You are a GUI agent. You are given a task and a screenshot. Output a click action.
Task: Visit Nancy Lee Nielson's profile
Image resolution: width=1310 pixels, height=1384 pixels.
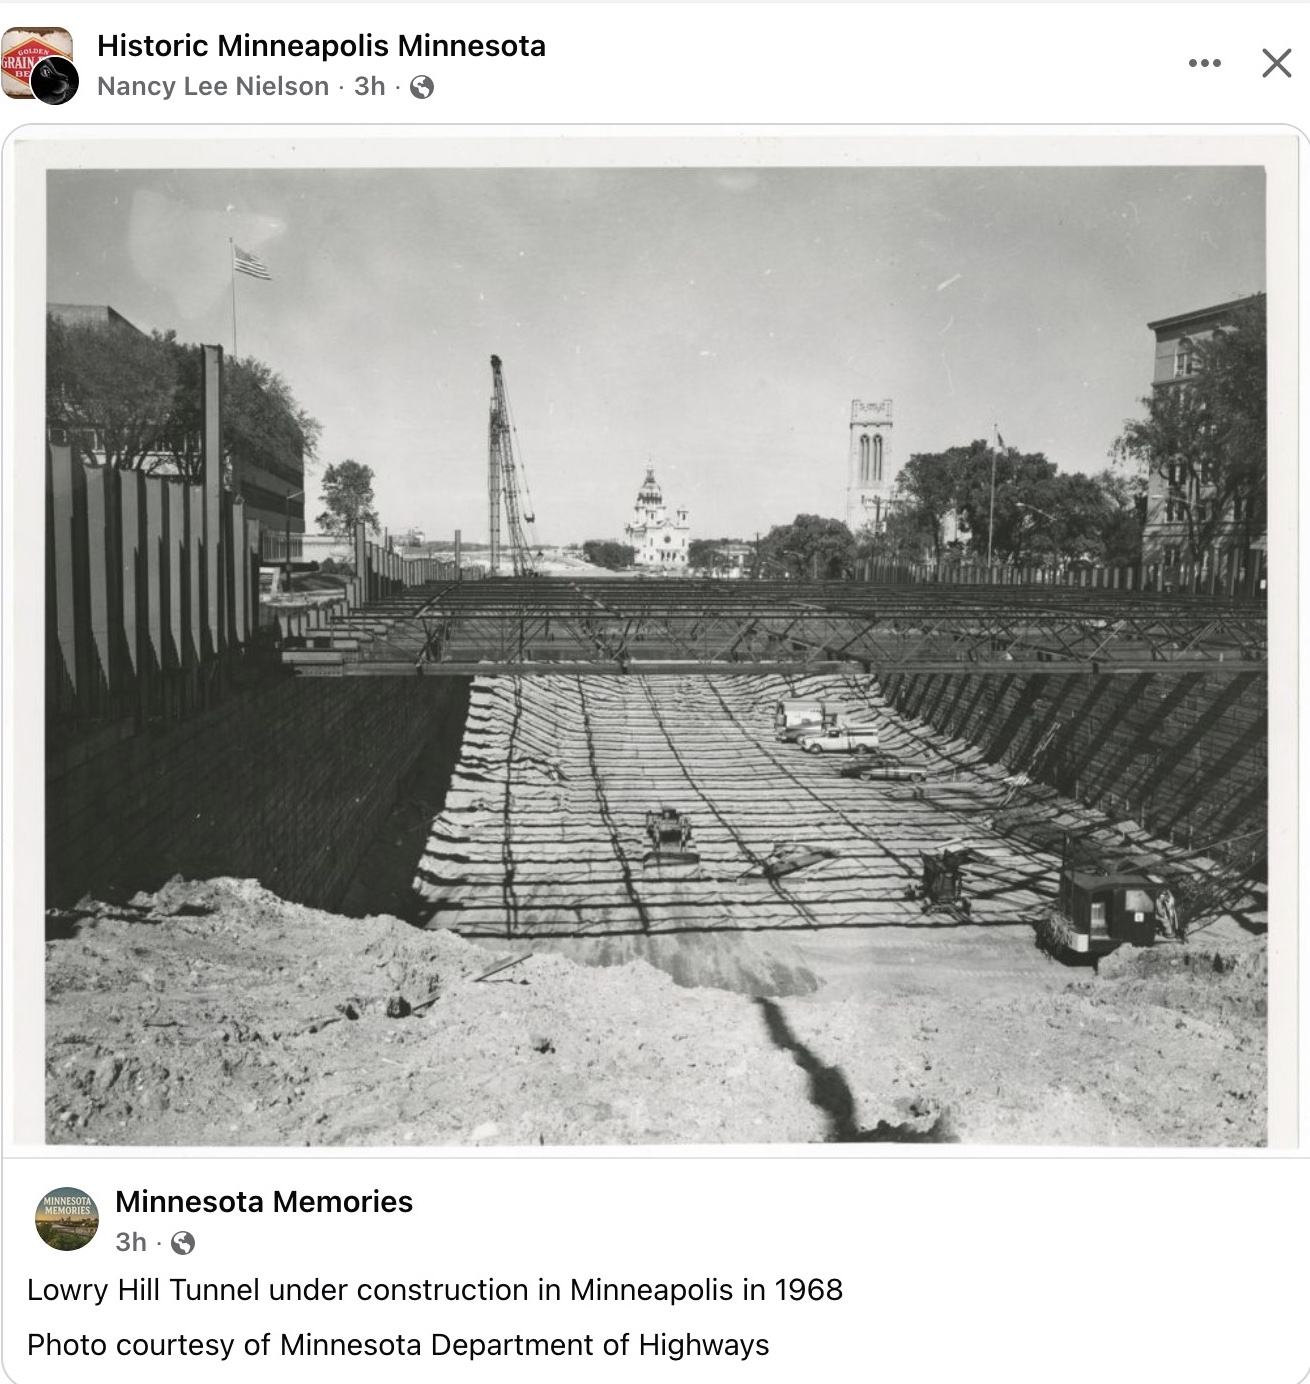tap(213, 87)
